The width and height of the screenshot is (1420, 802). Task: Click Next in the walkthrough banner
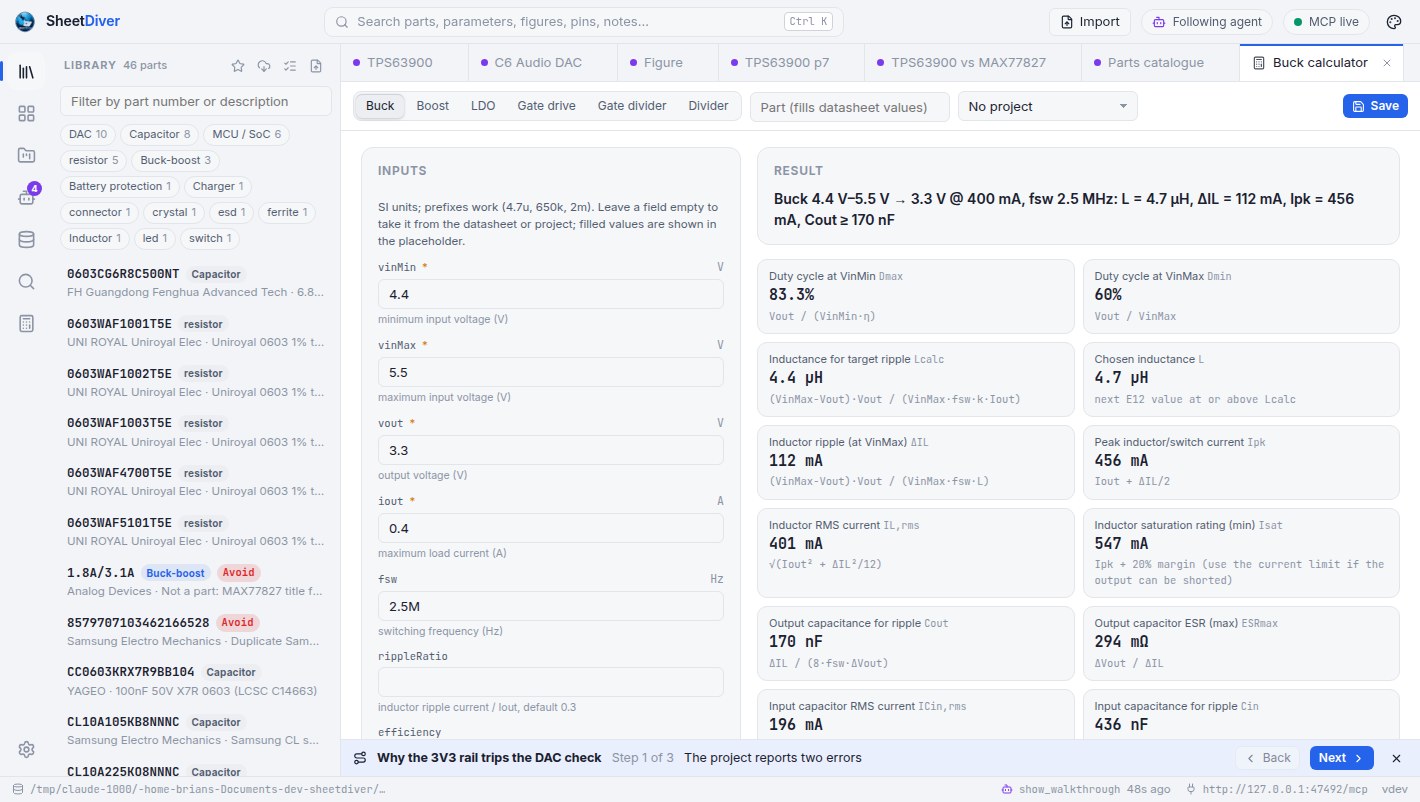[x=1341, y=758]
